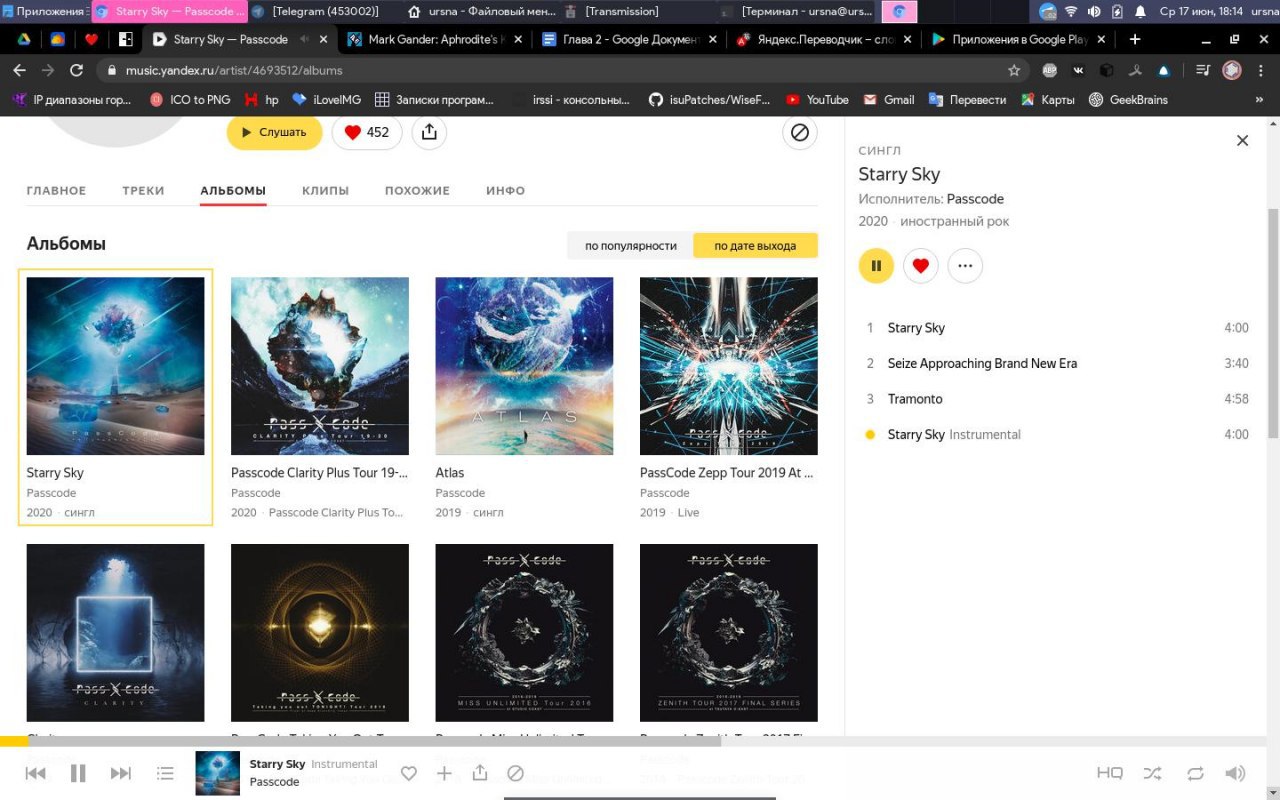Screen dimensions: 1280x800
Task: Block the artist using the crossed-circle icon
Action: pyautogui.click(x=800, y=133)
